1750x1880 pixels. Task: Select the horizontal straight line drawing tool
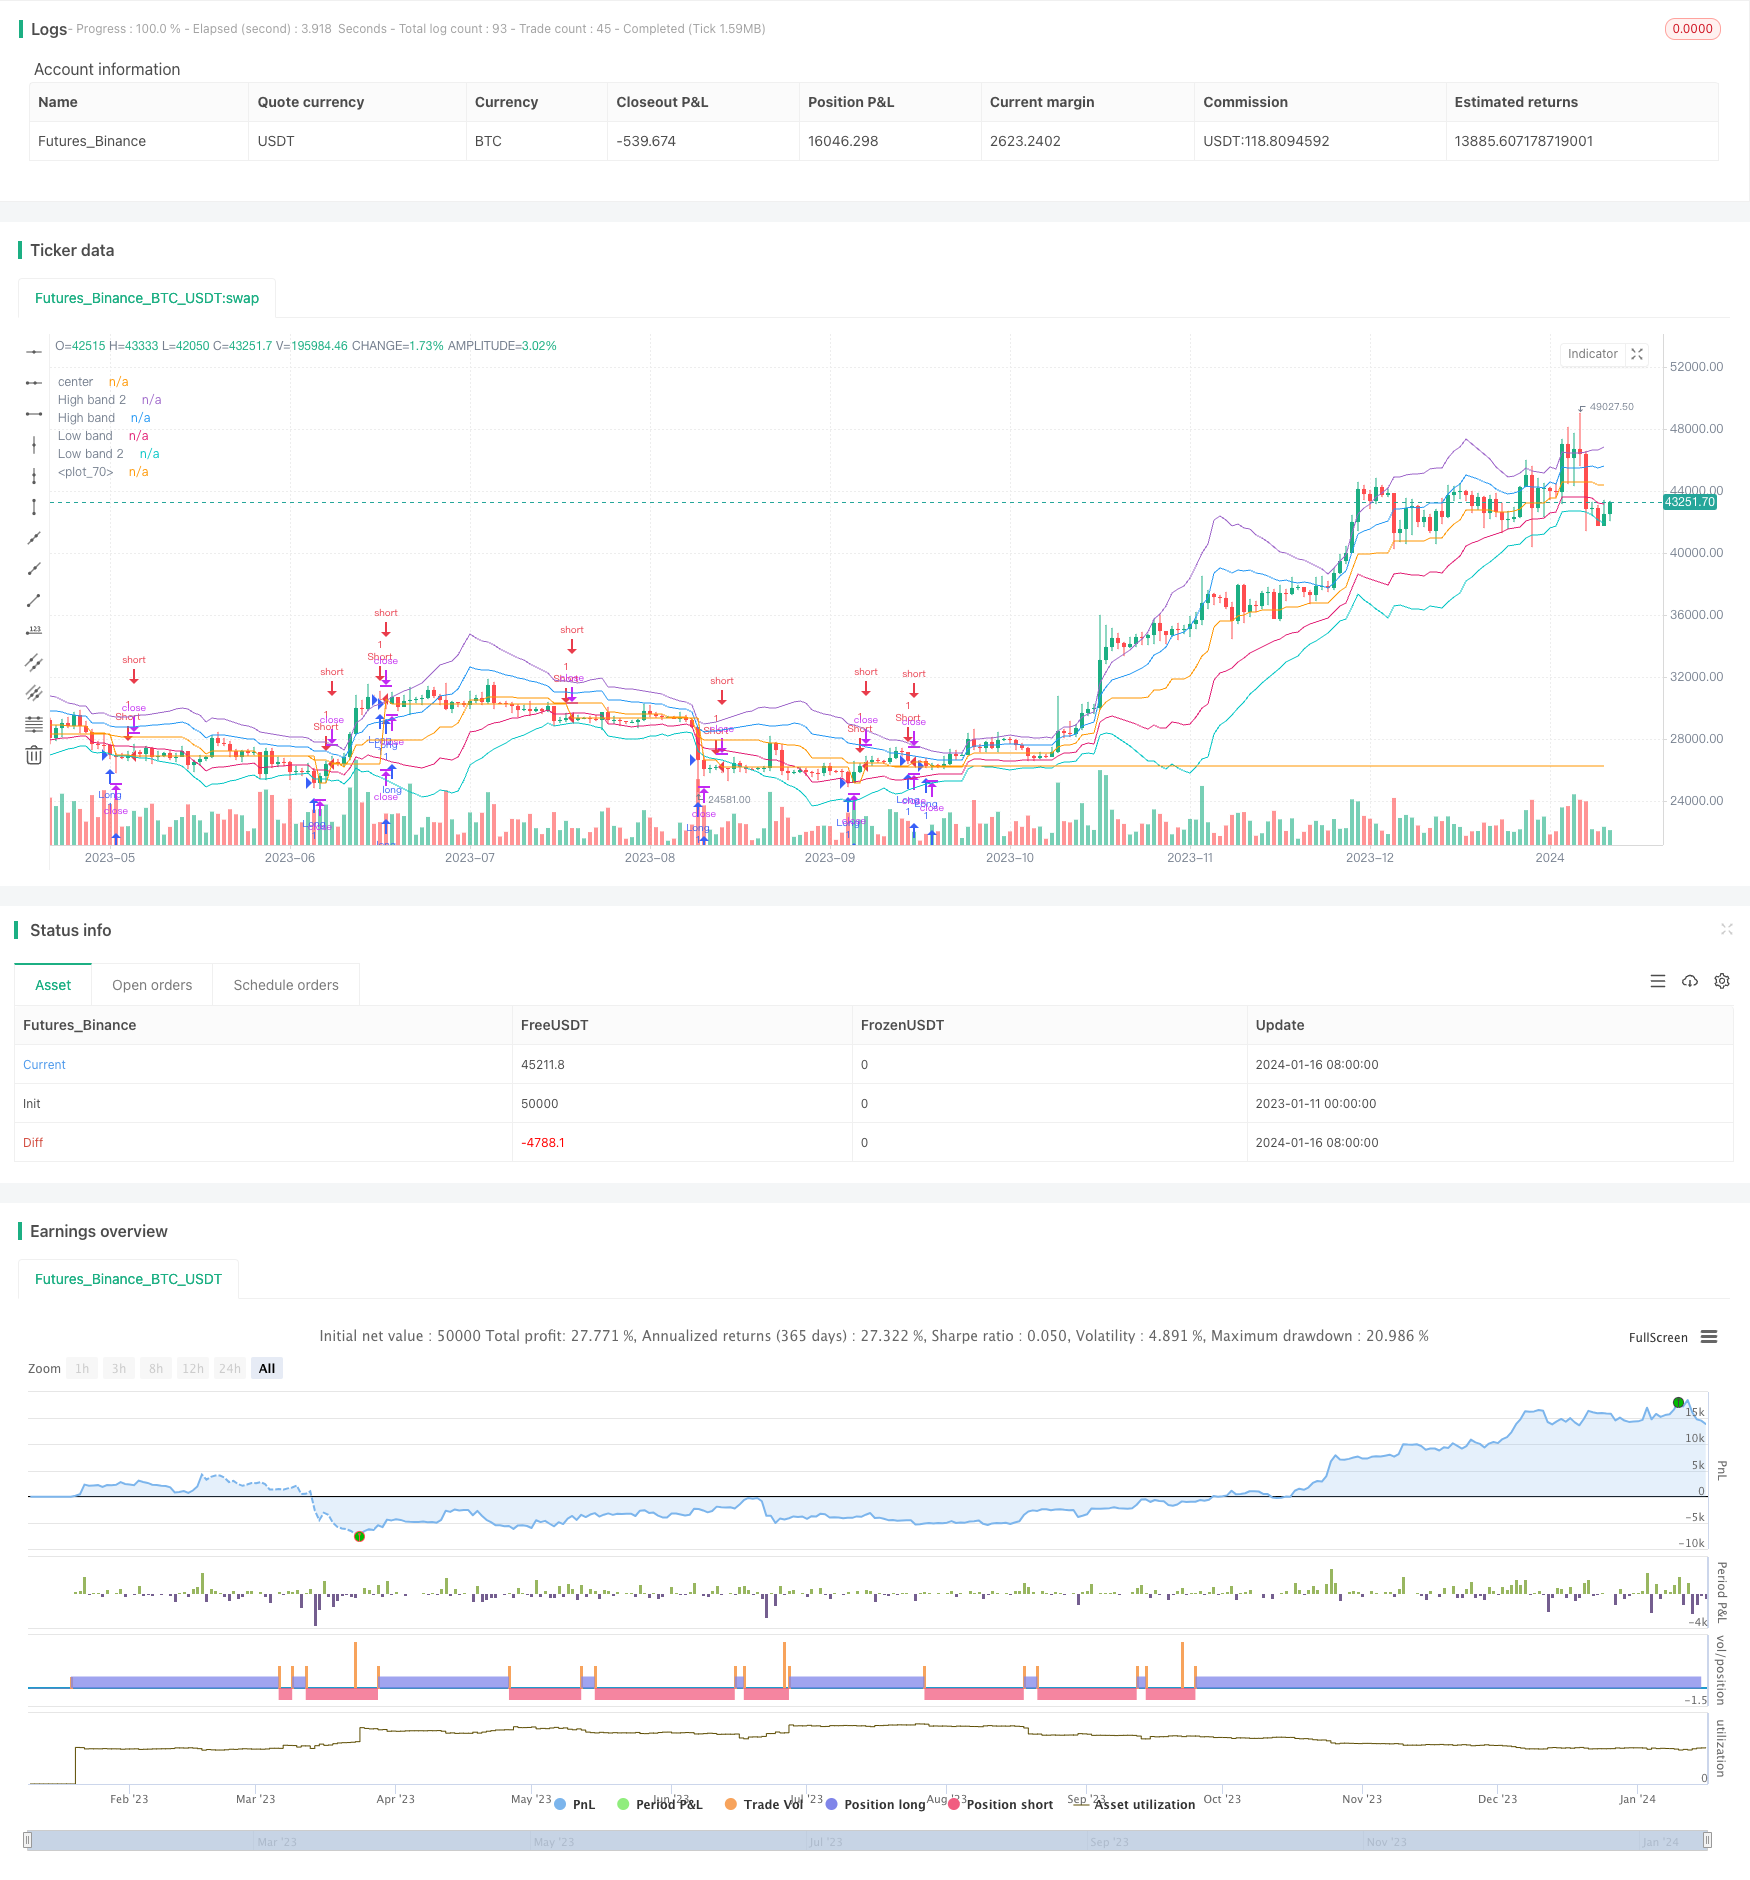(34, 352)
